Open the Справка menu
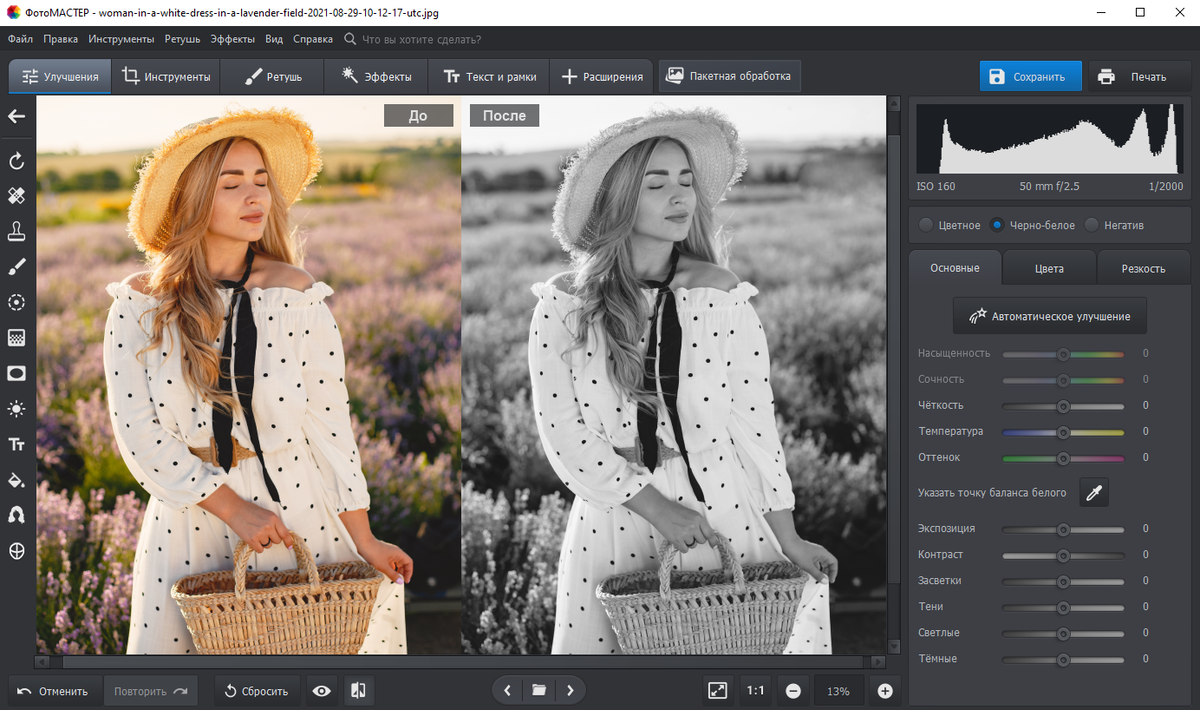 (x=313, y=39)
